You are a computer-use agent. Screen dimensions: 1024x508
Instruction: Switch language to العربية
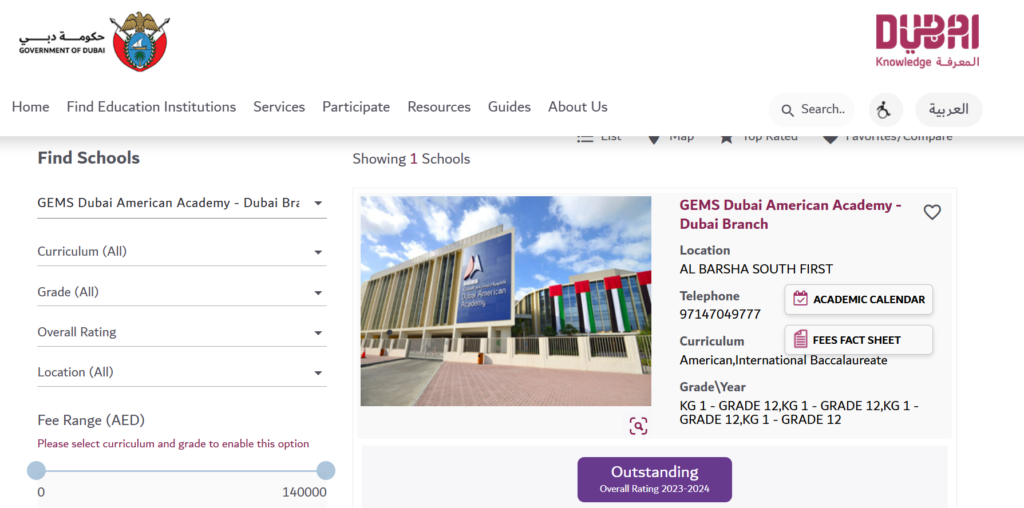(948, 110)
